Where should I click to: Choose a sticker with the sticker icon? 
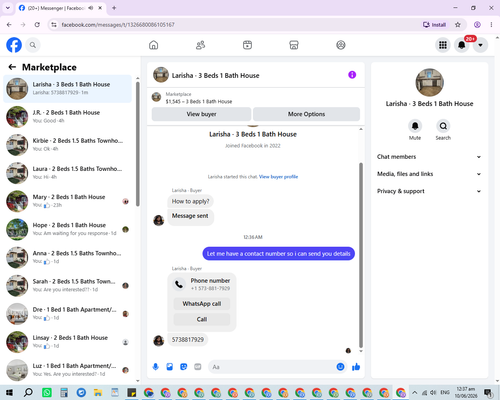pyautogui.click(x=184, y=367)
